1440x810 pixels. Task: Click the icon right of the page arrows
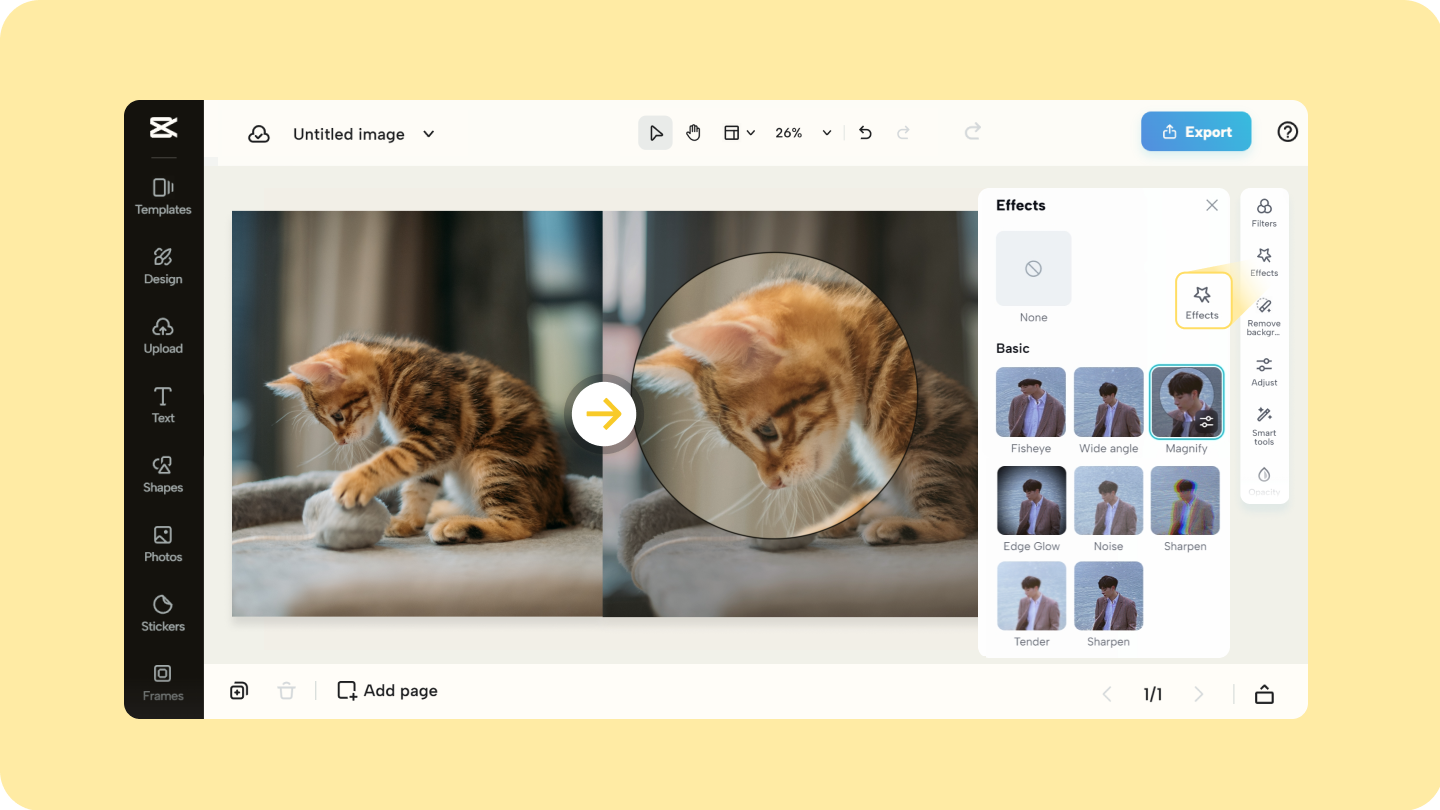(1264, 694)
